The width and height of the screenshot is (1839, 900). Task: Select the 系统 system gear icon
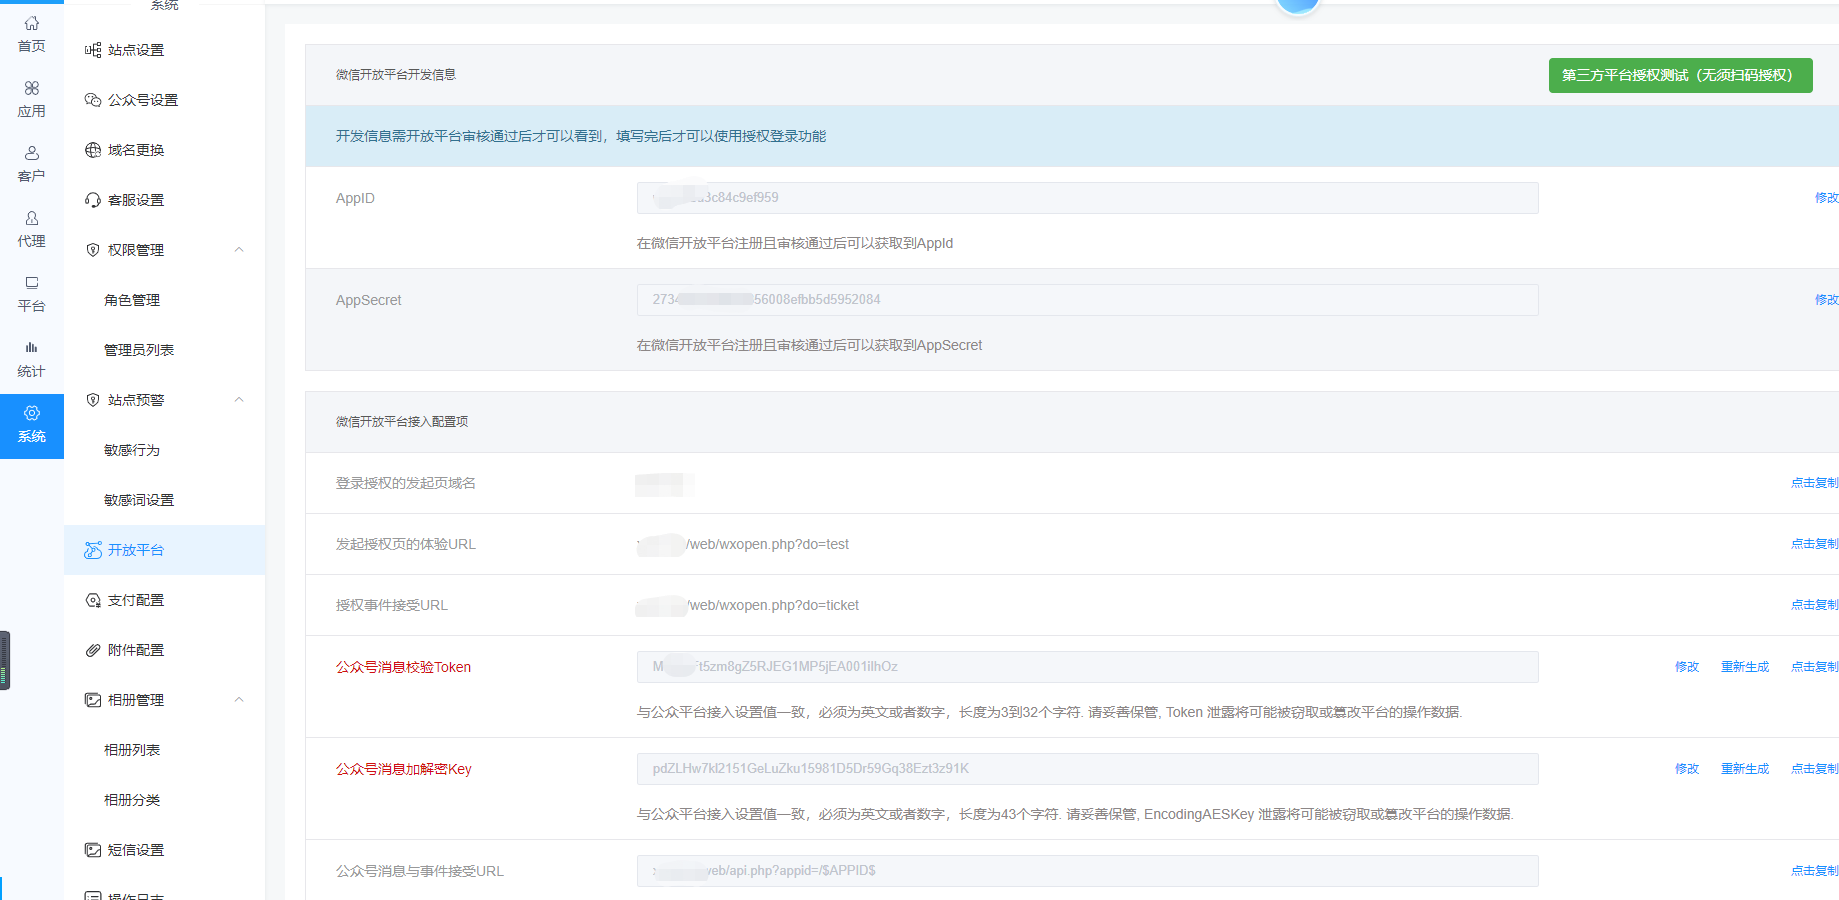click(x=32, y=413)
